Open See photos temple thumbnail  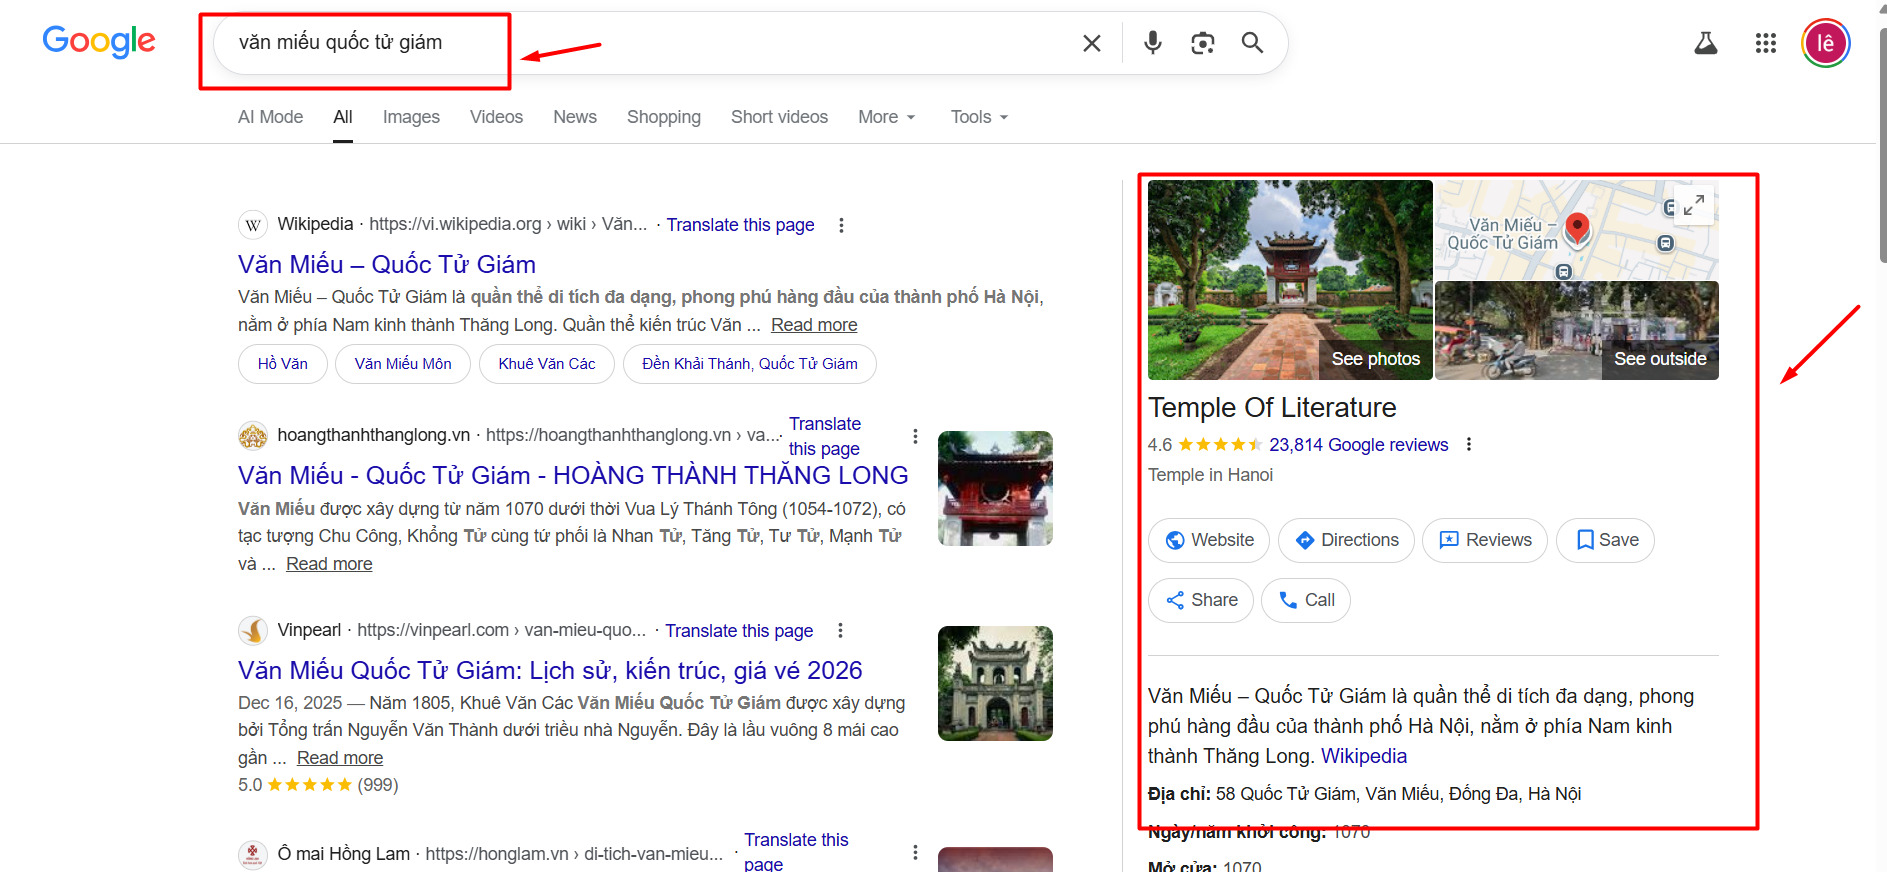tap(1290, 280)
